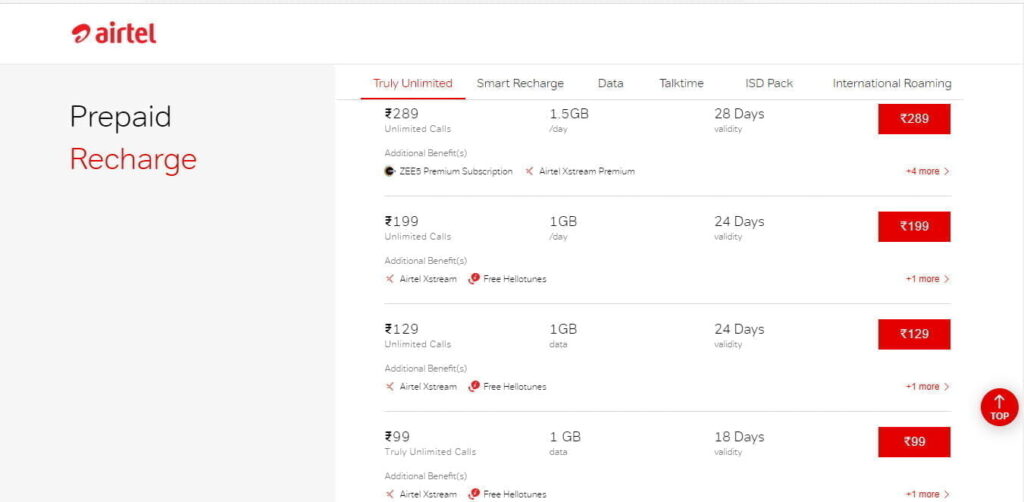Click Airtel Xstream Premium icon in ₹289 plan

[x=529, y=171]
